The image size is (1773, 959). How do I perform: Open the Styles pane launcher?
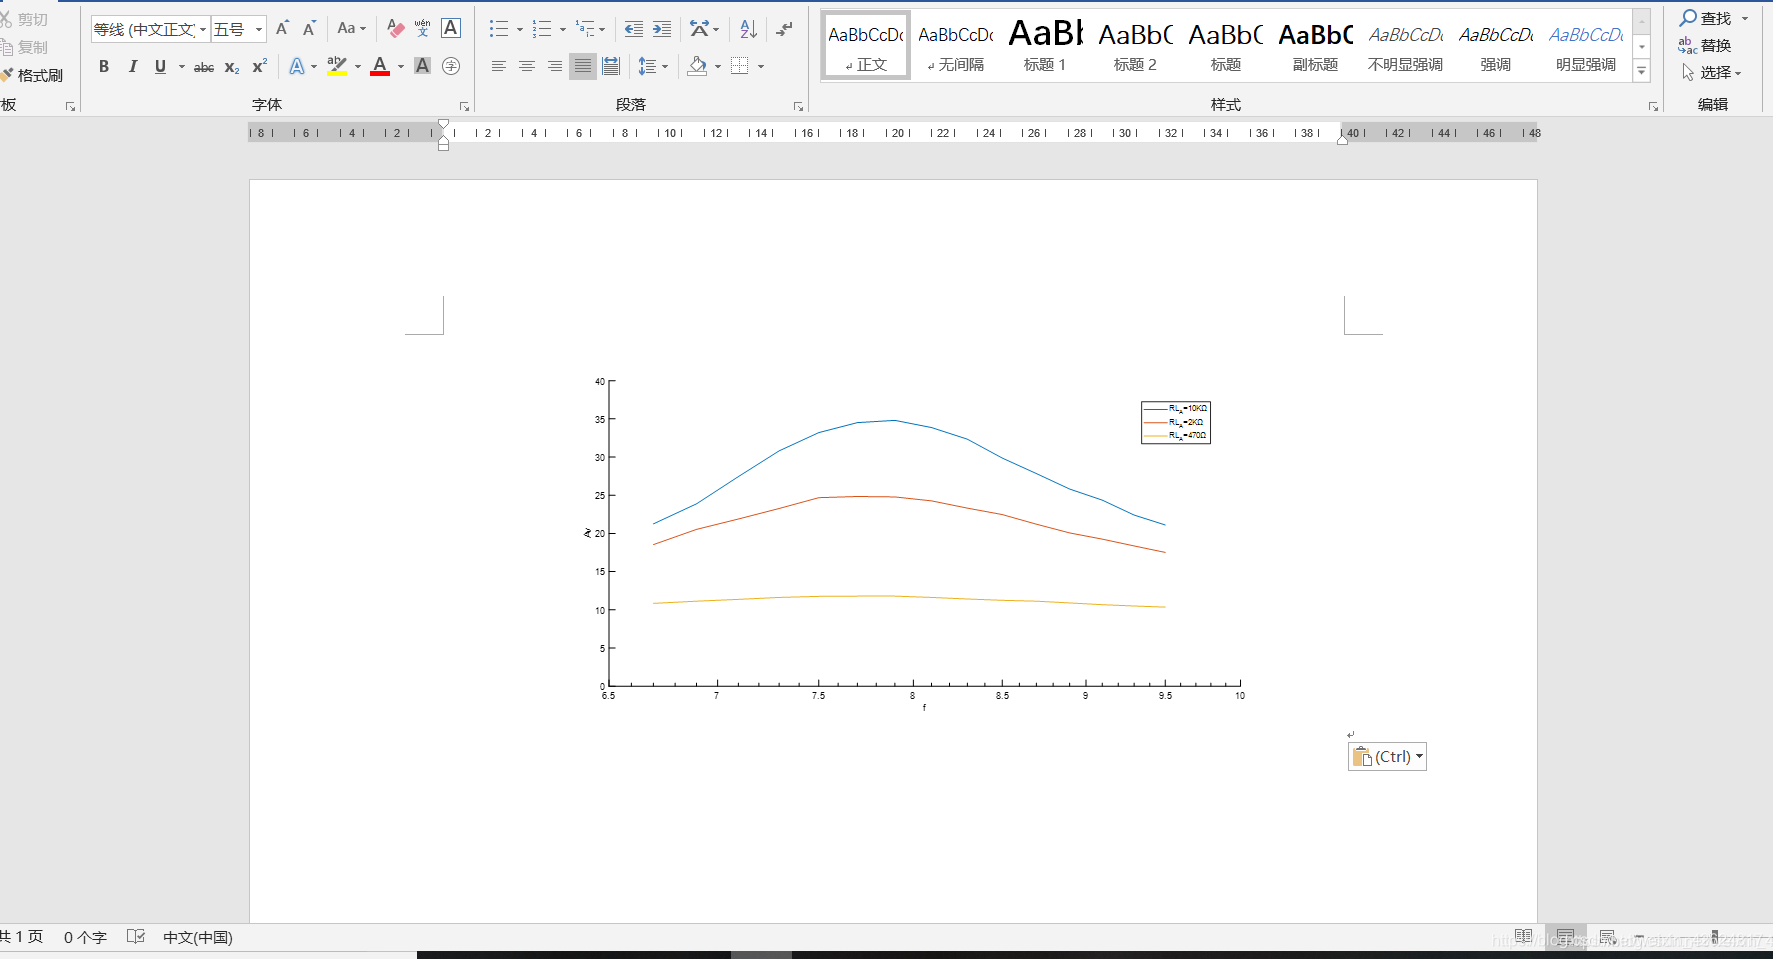coord(1653,106)
